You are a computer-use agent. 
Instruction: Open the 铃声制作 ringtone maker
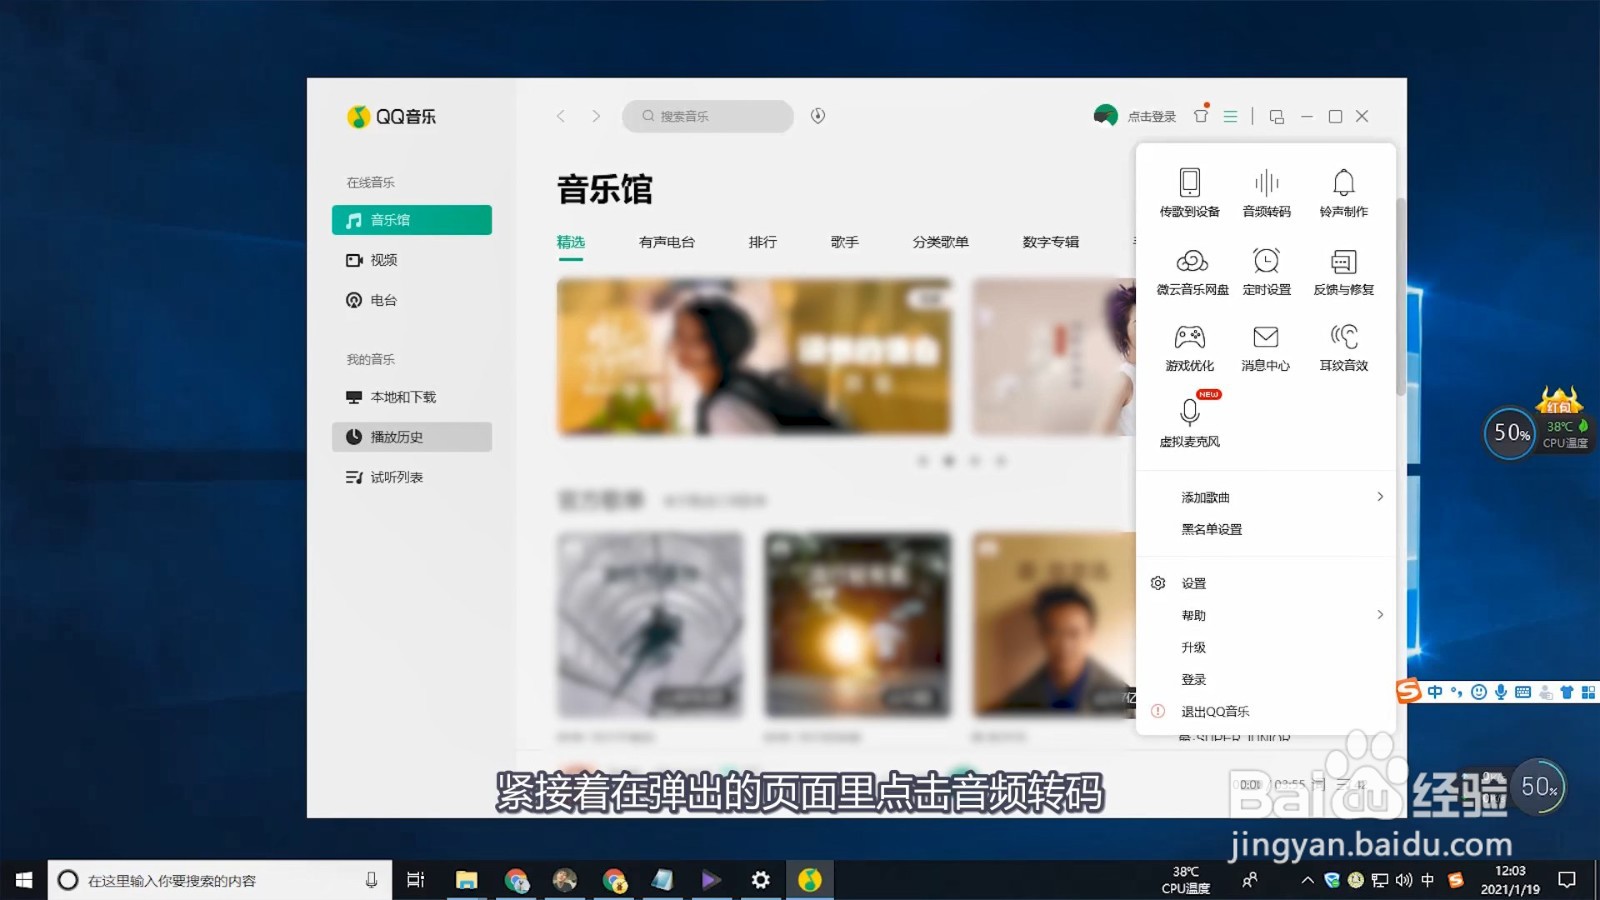(x=1343, y=192)
